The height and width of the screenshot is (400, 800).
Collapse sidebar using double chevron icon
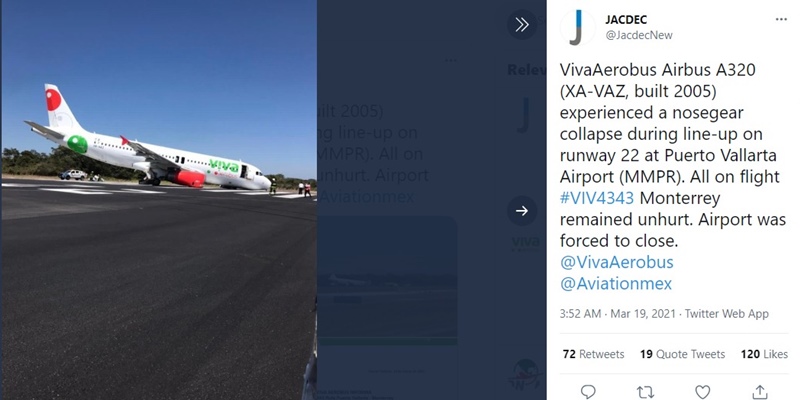pyautogui.click(x=521, y=24)
